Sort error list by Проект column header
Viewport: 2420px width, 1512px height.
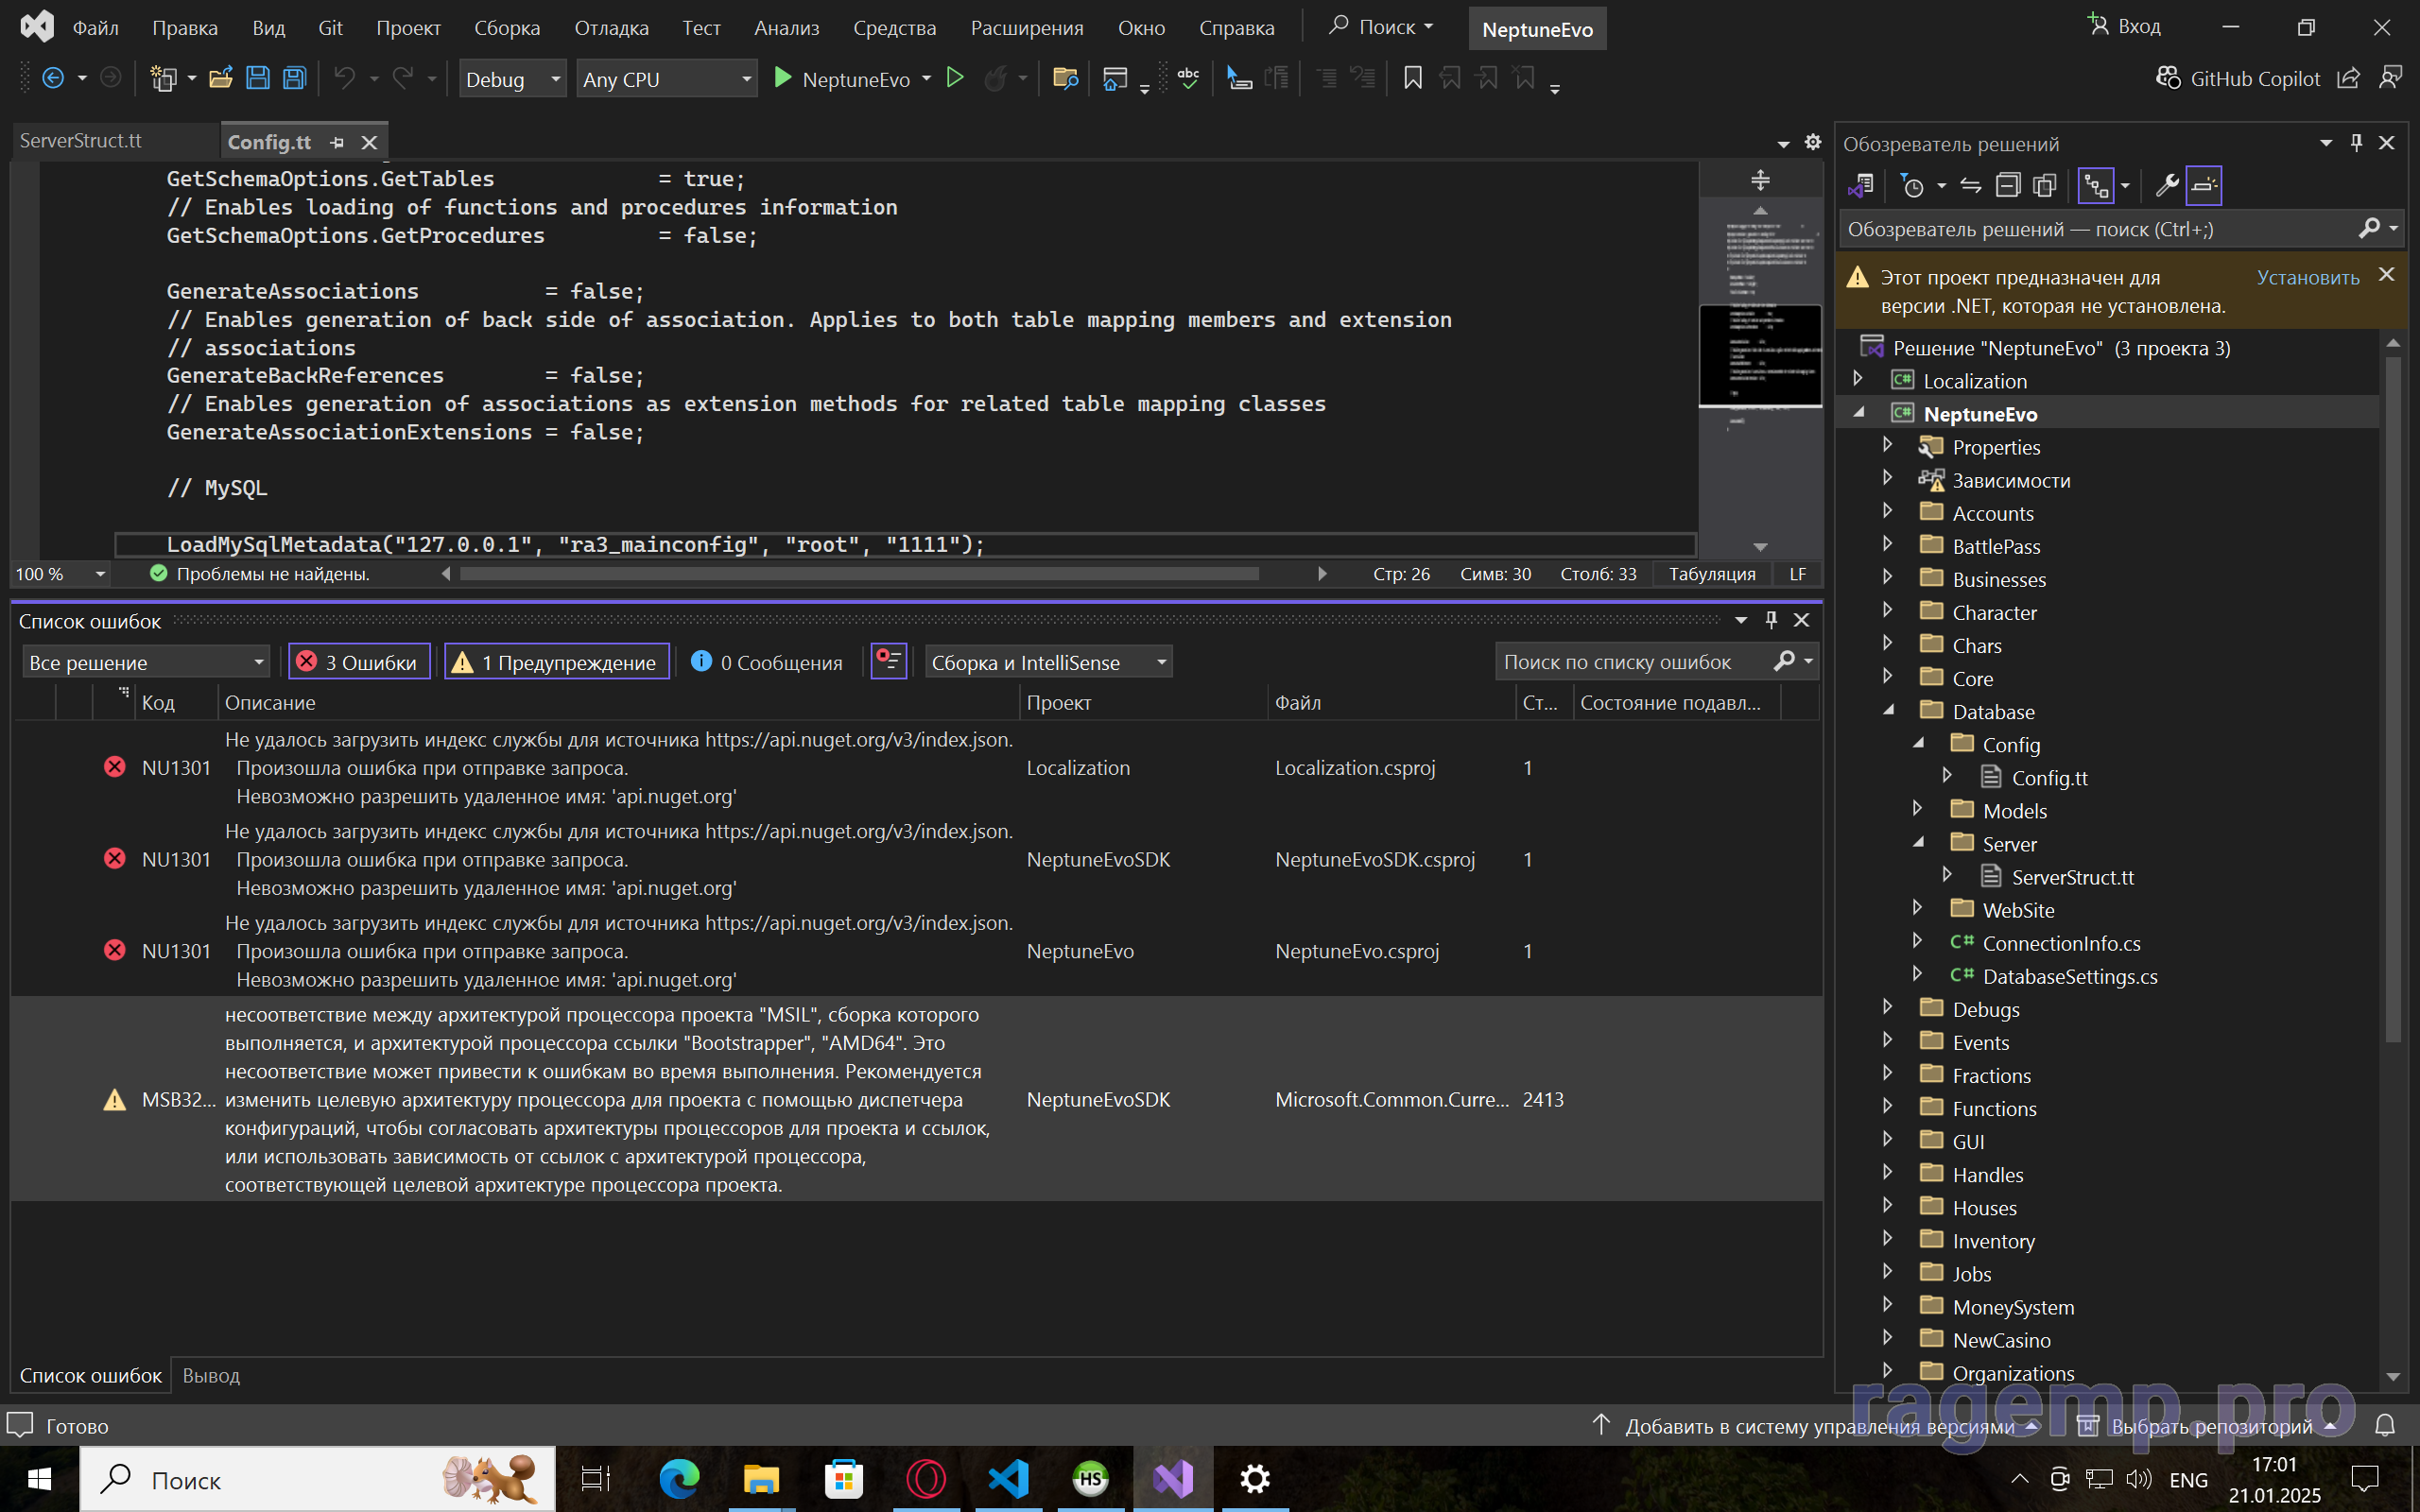point(1143,702)
